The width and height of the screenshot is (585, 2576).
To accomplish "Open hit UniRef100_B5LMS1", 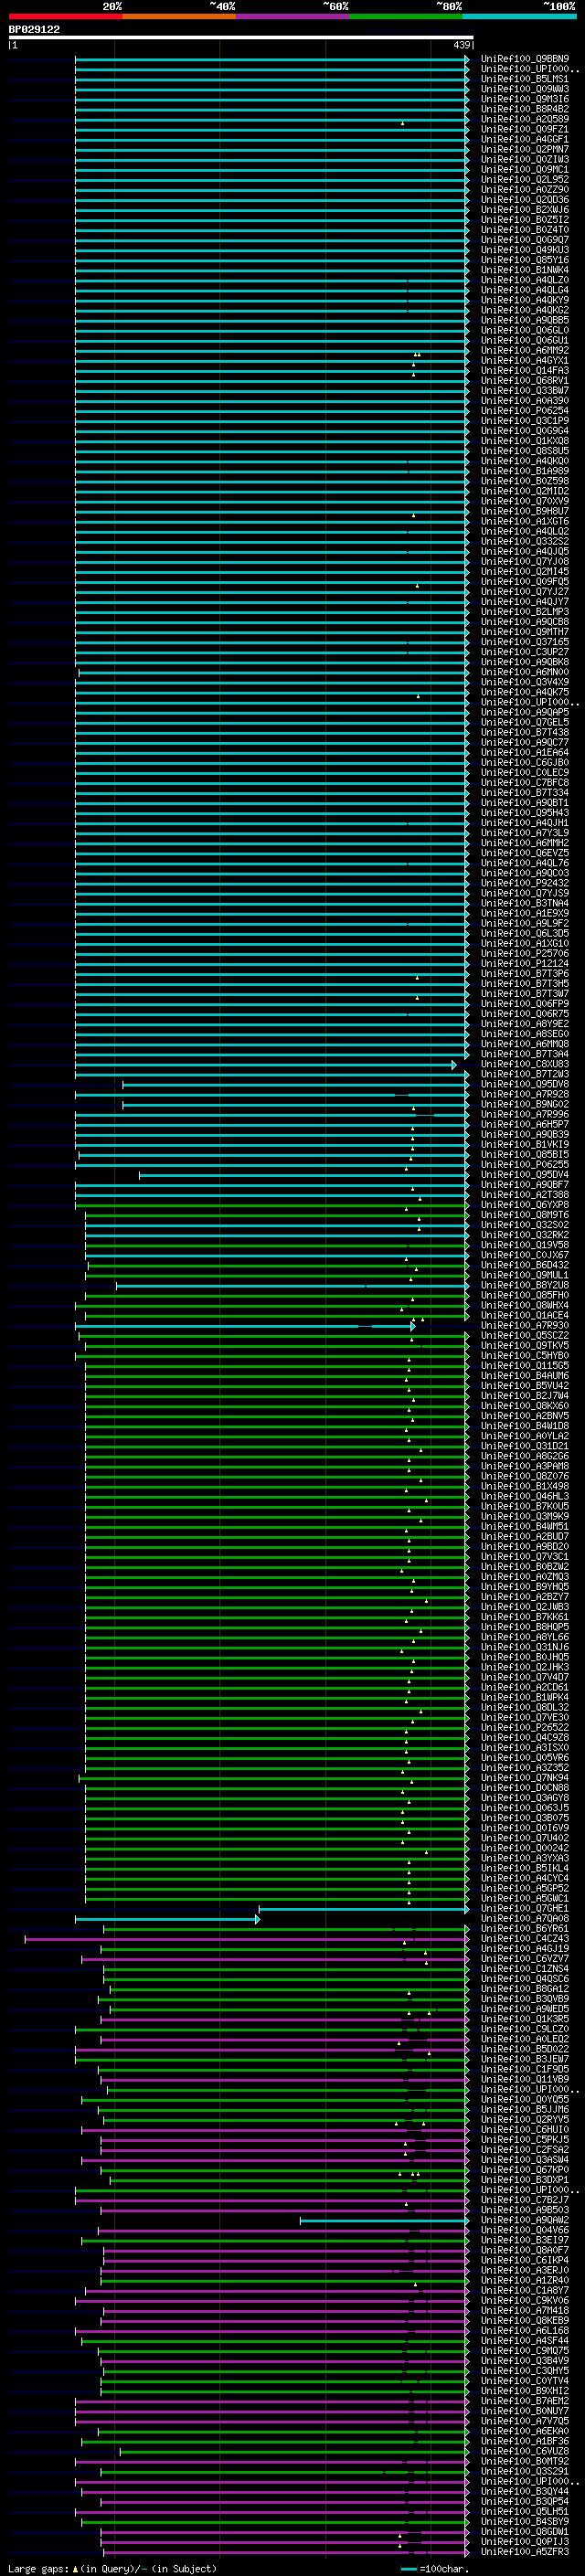I will (525, 79).
